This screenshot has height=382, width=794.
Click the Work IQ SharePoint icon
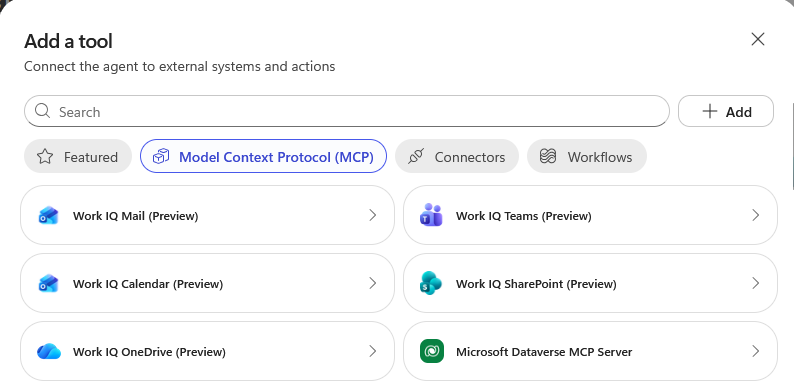[431, 283]
